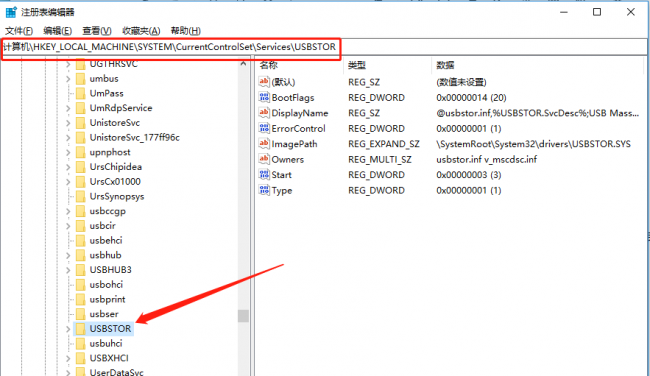The height and width of the screenshot is (376, 650).
Task: Click the folder icon next to umbus
Action: [x=81, y=79]
